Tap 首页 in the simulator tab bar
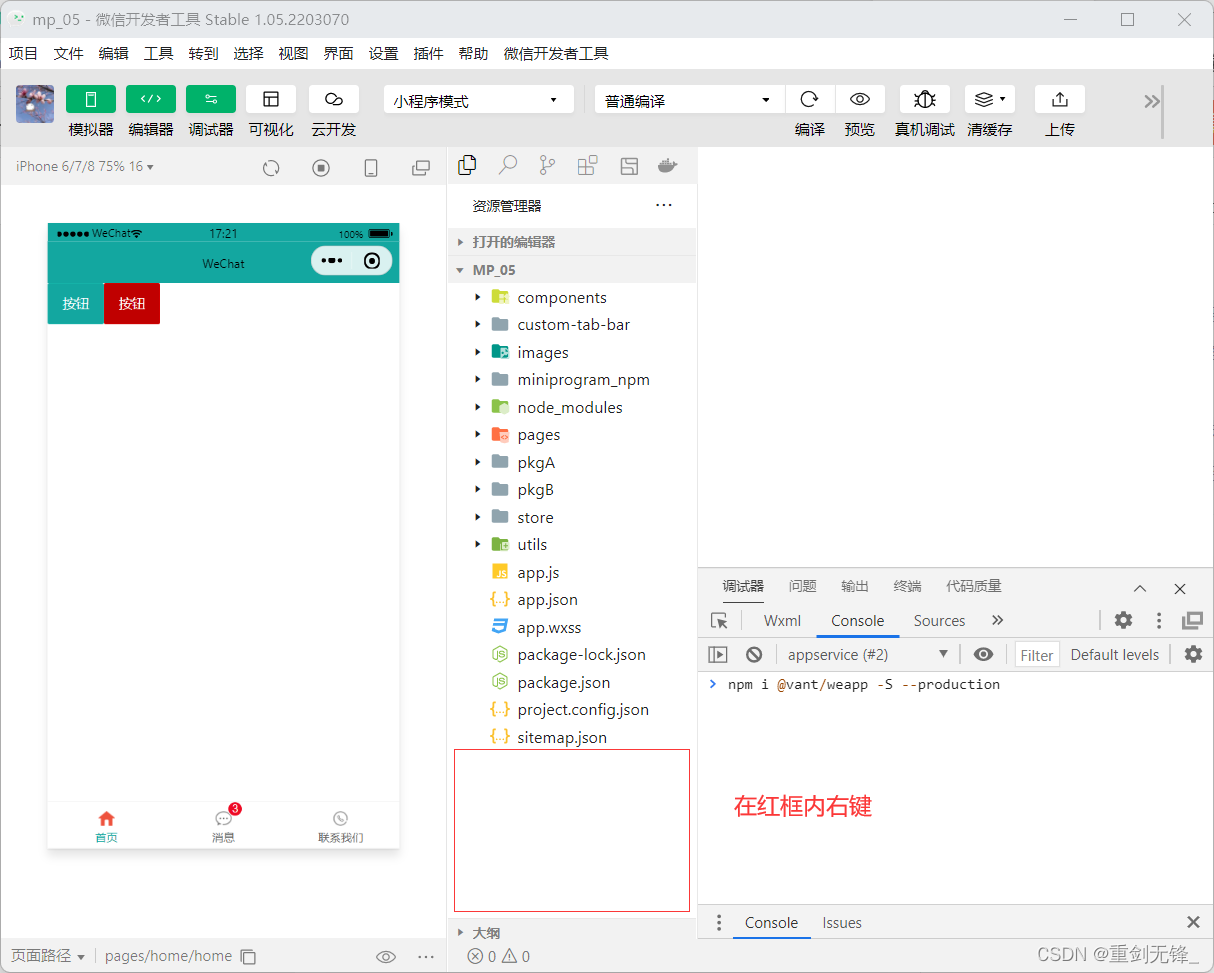Screen dimensions: 1214x973 106,825
